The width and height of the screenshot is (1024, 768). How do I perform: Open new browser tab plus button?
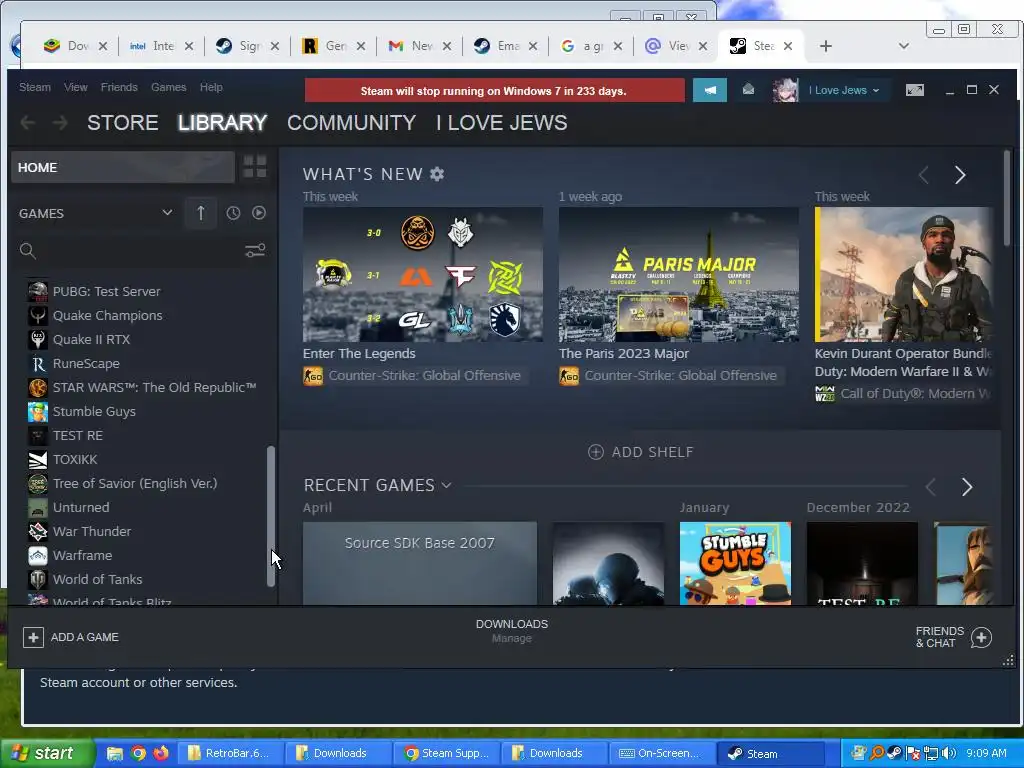(825, 46)
